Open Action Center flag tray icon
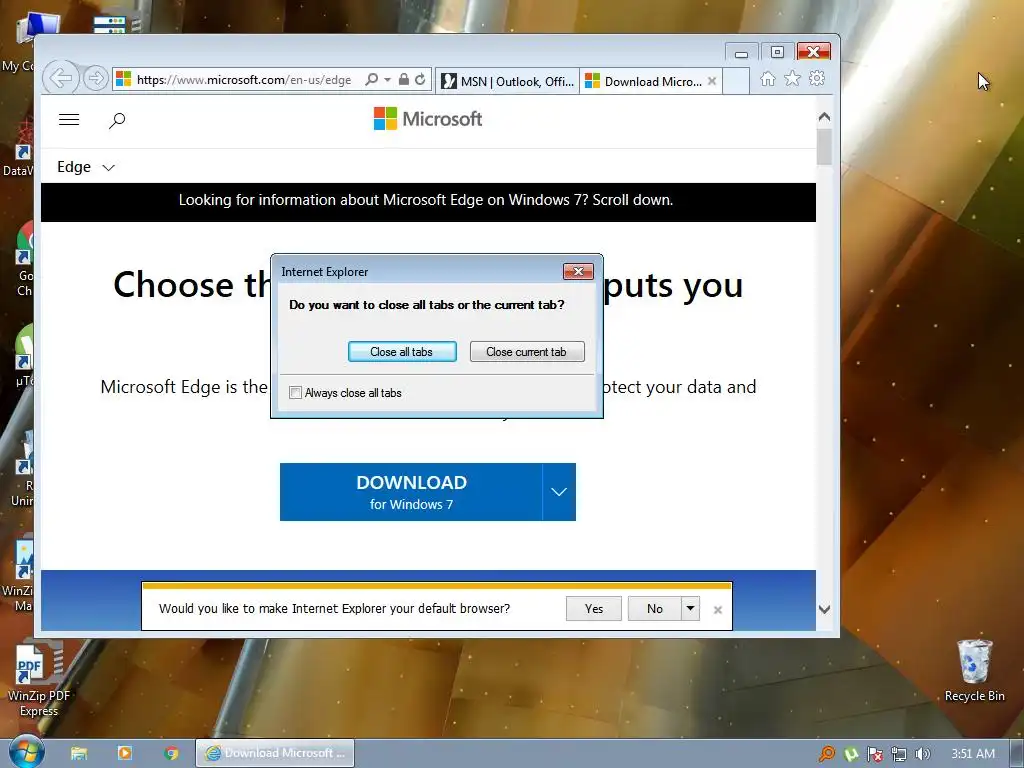Screen dimensions: 1024x768 875,754
